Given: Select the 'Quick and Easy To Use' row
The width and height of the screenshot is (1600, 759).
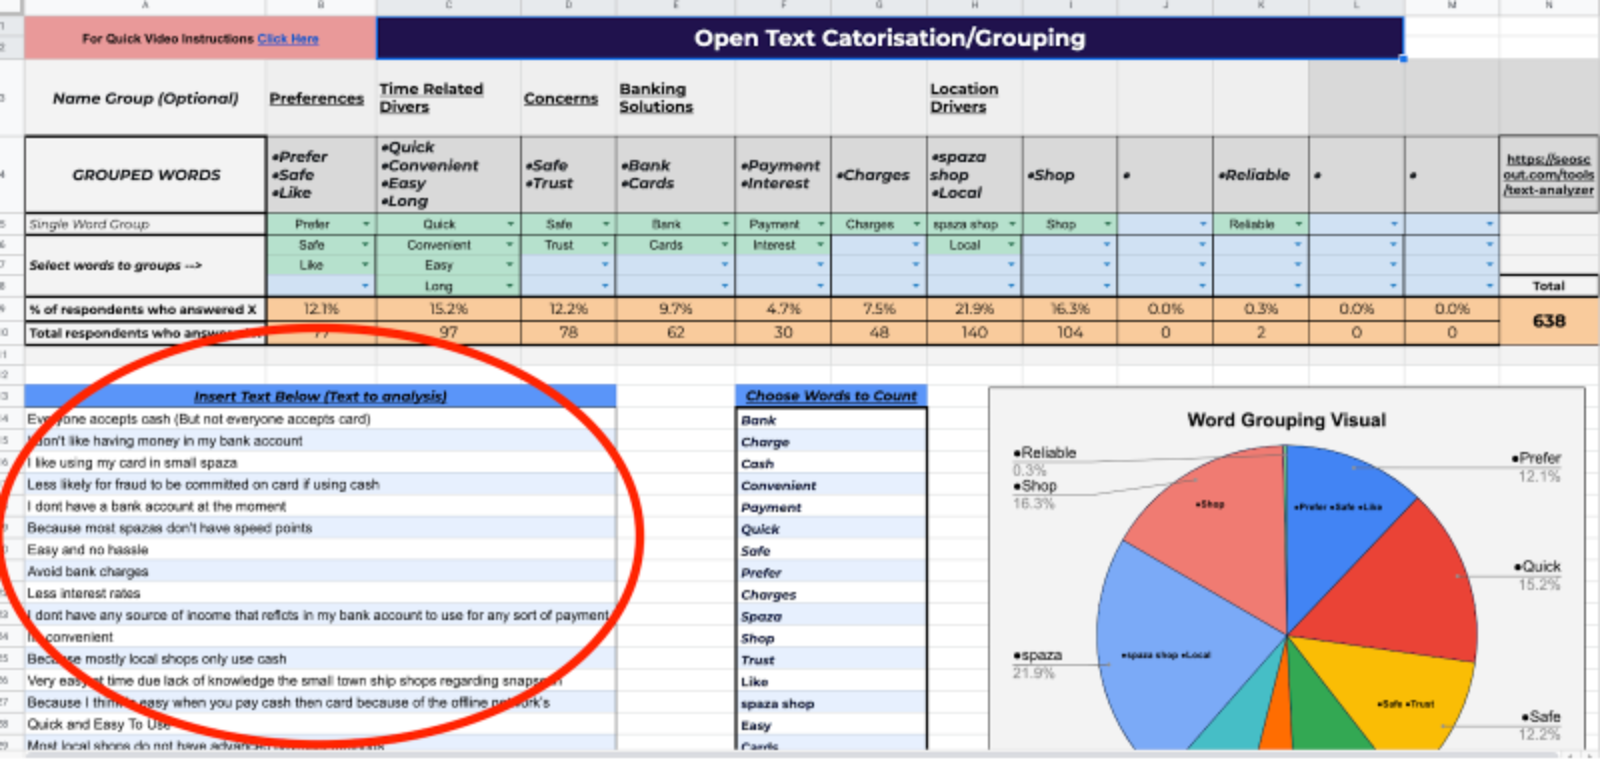Looking at the screenshot, I should point(320,724).
